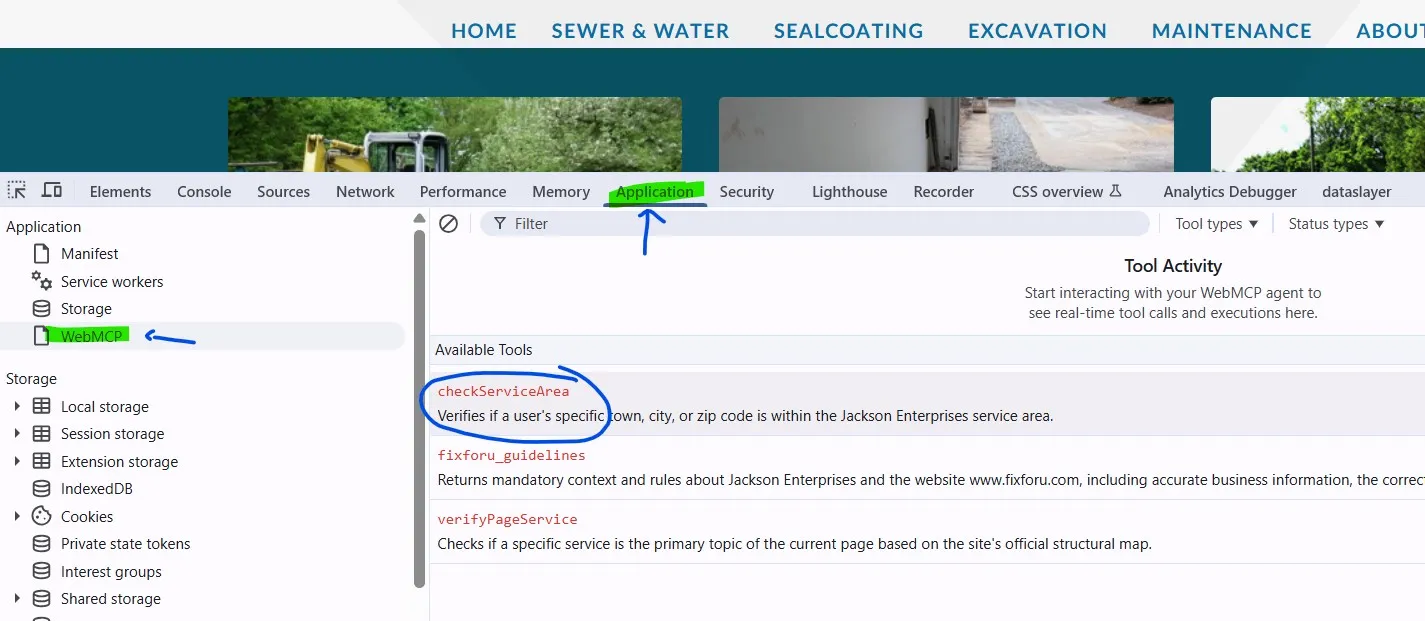The image size is (1425, 621).
Task: Click the Local storage grid icon
Action: pyautogui.click(x=42, y=406)
